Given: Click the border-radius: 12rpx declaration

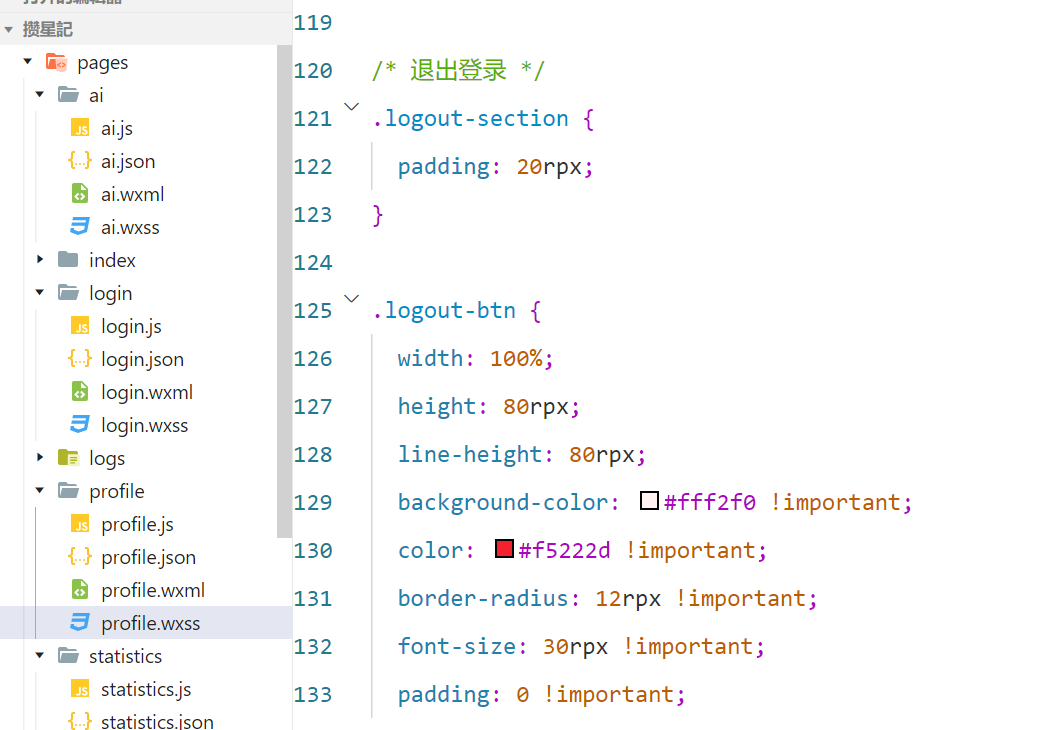Looking at the screenshot, I should 607,598.
